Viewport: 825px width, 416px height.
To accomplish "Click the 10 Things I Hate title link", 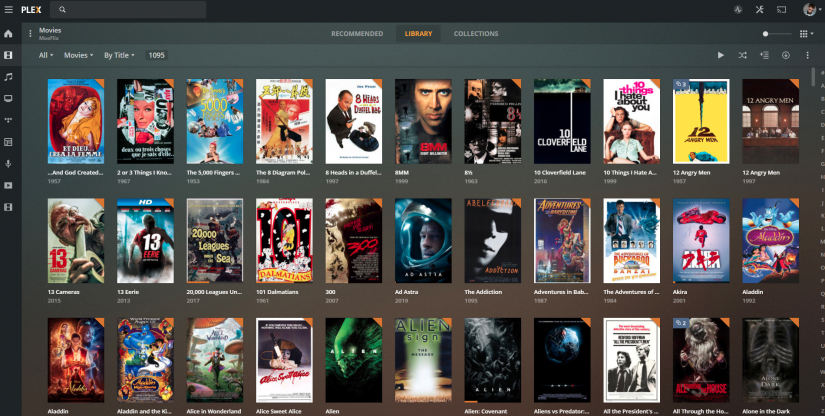I will coord(630,173).
